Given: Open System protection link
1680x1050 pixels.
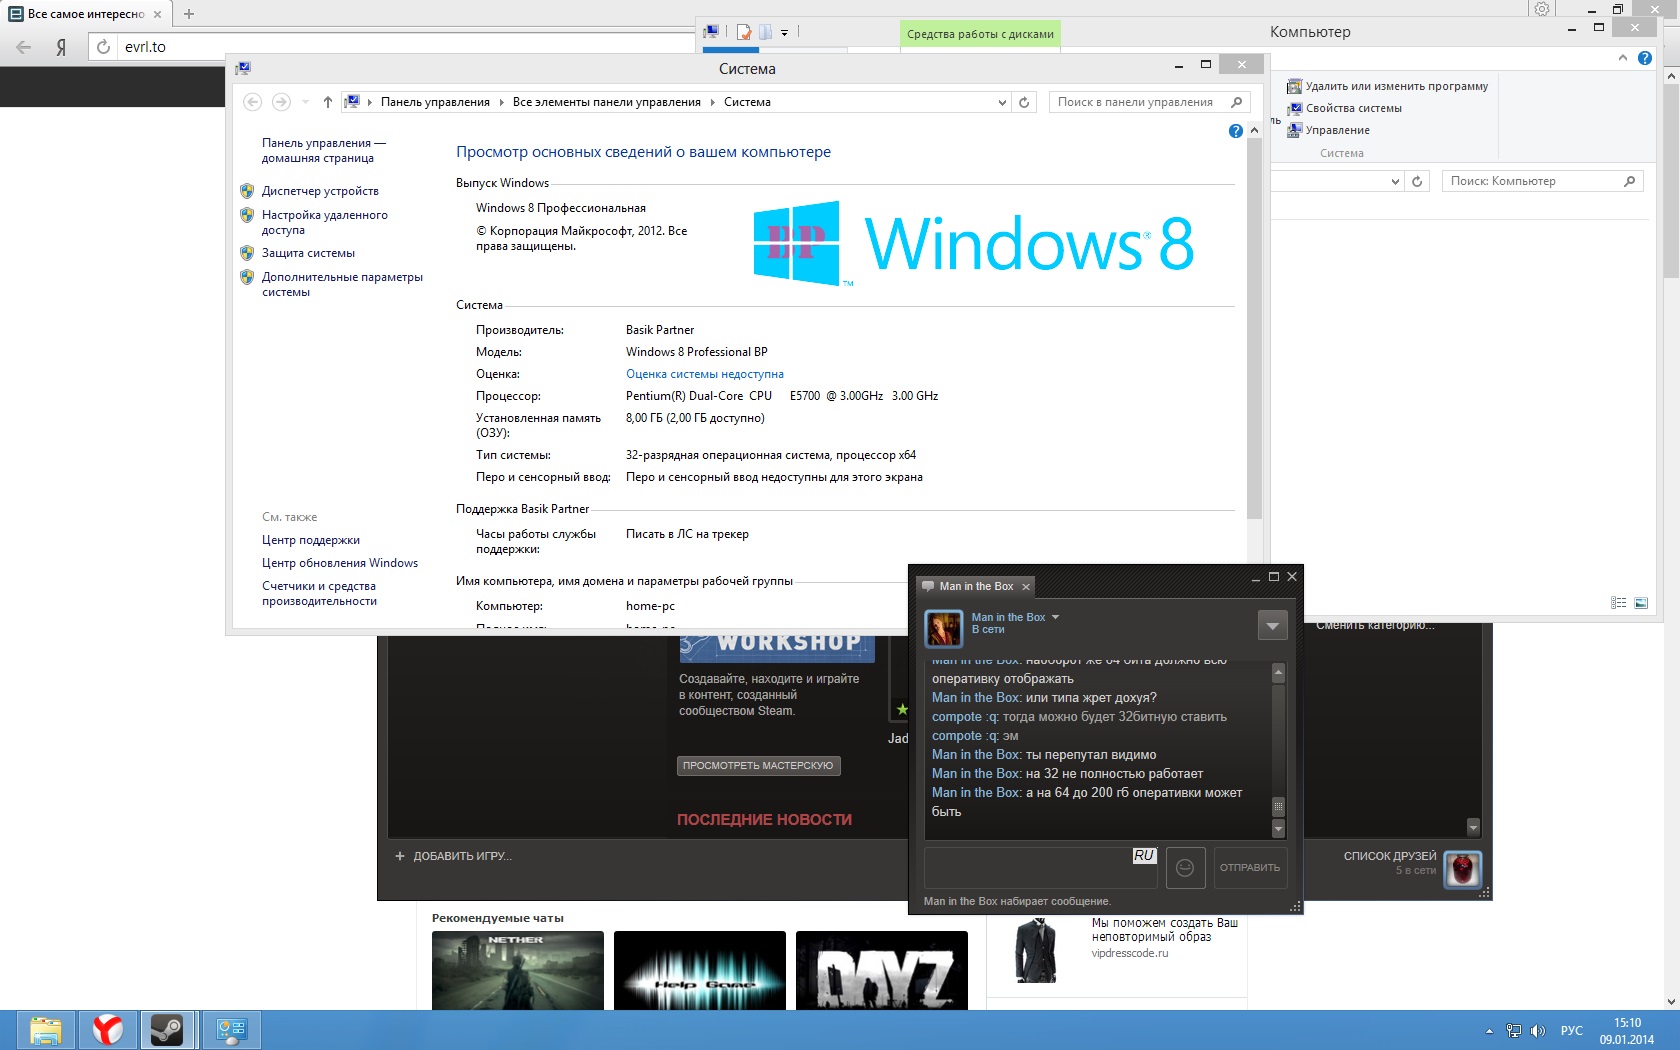Looking at the screenshot, I should [308, 253].
